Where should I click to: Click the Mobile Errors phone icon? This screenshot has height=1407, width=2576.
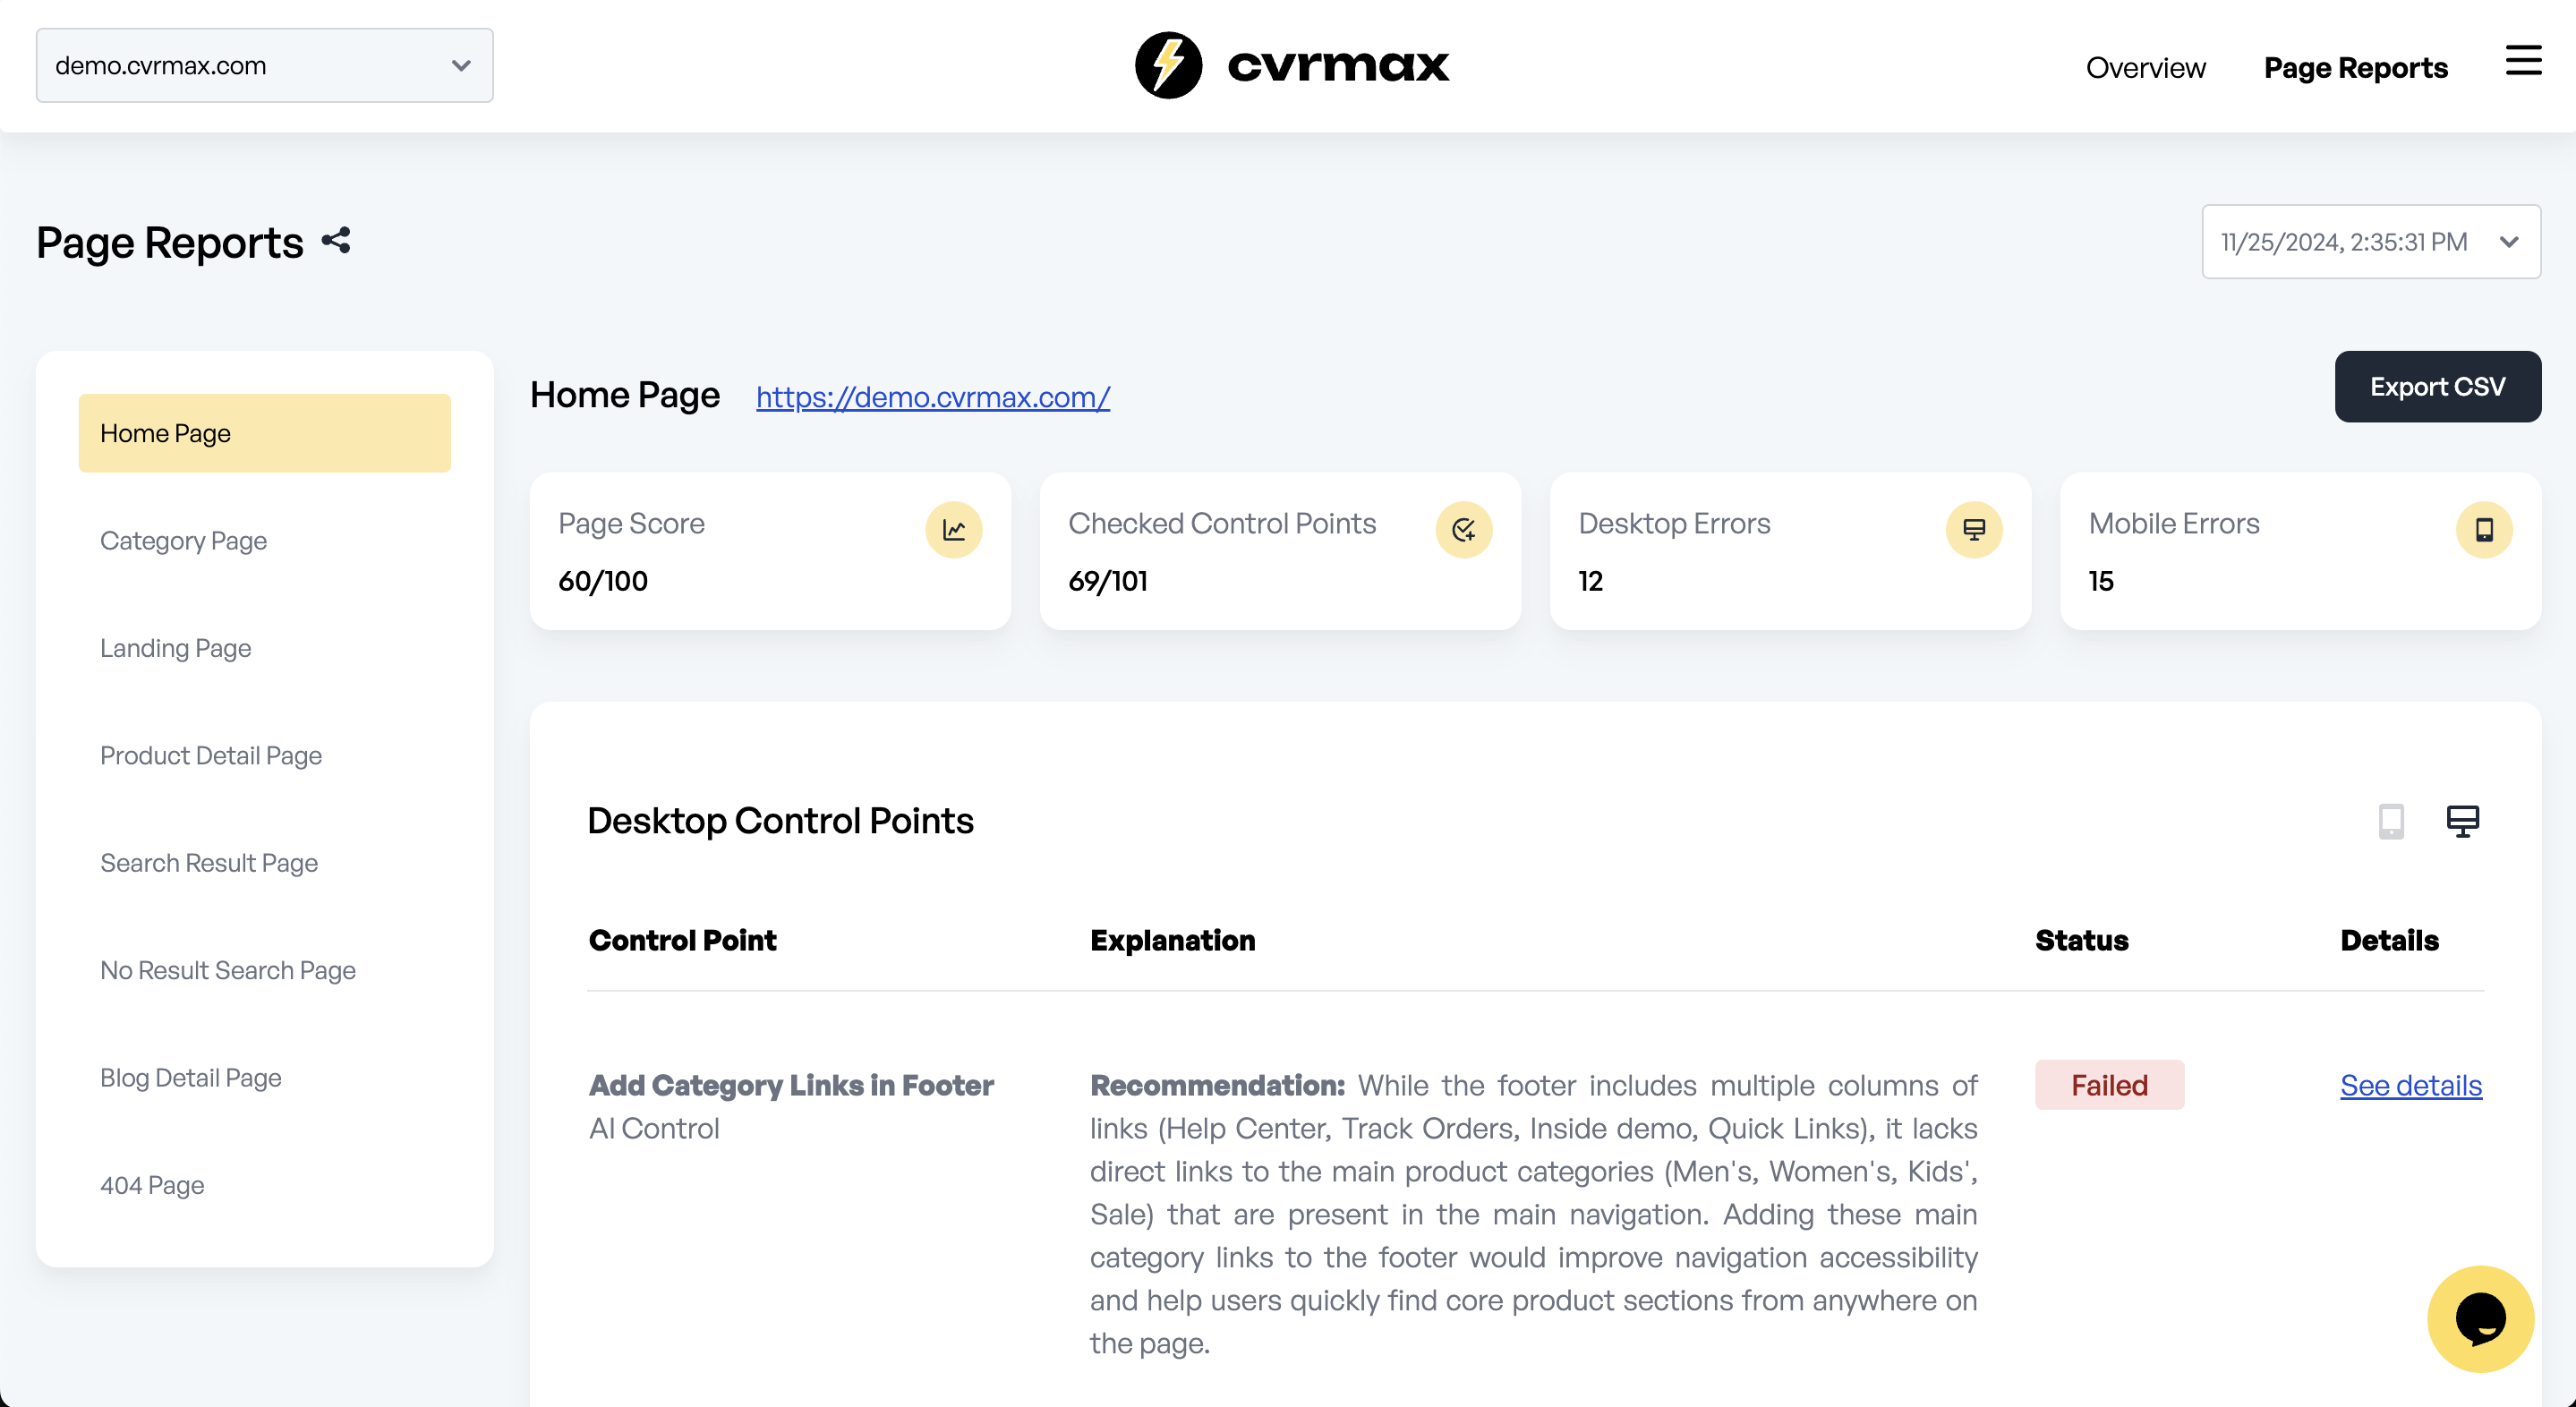tap(2485, 530)
